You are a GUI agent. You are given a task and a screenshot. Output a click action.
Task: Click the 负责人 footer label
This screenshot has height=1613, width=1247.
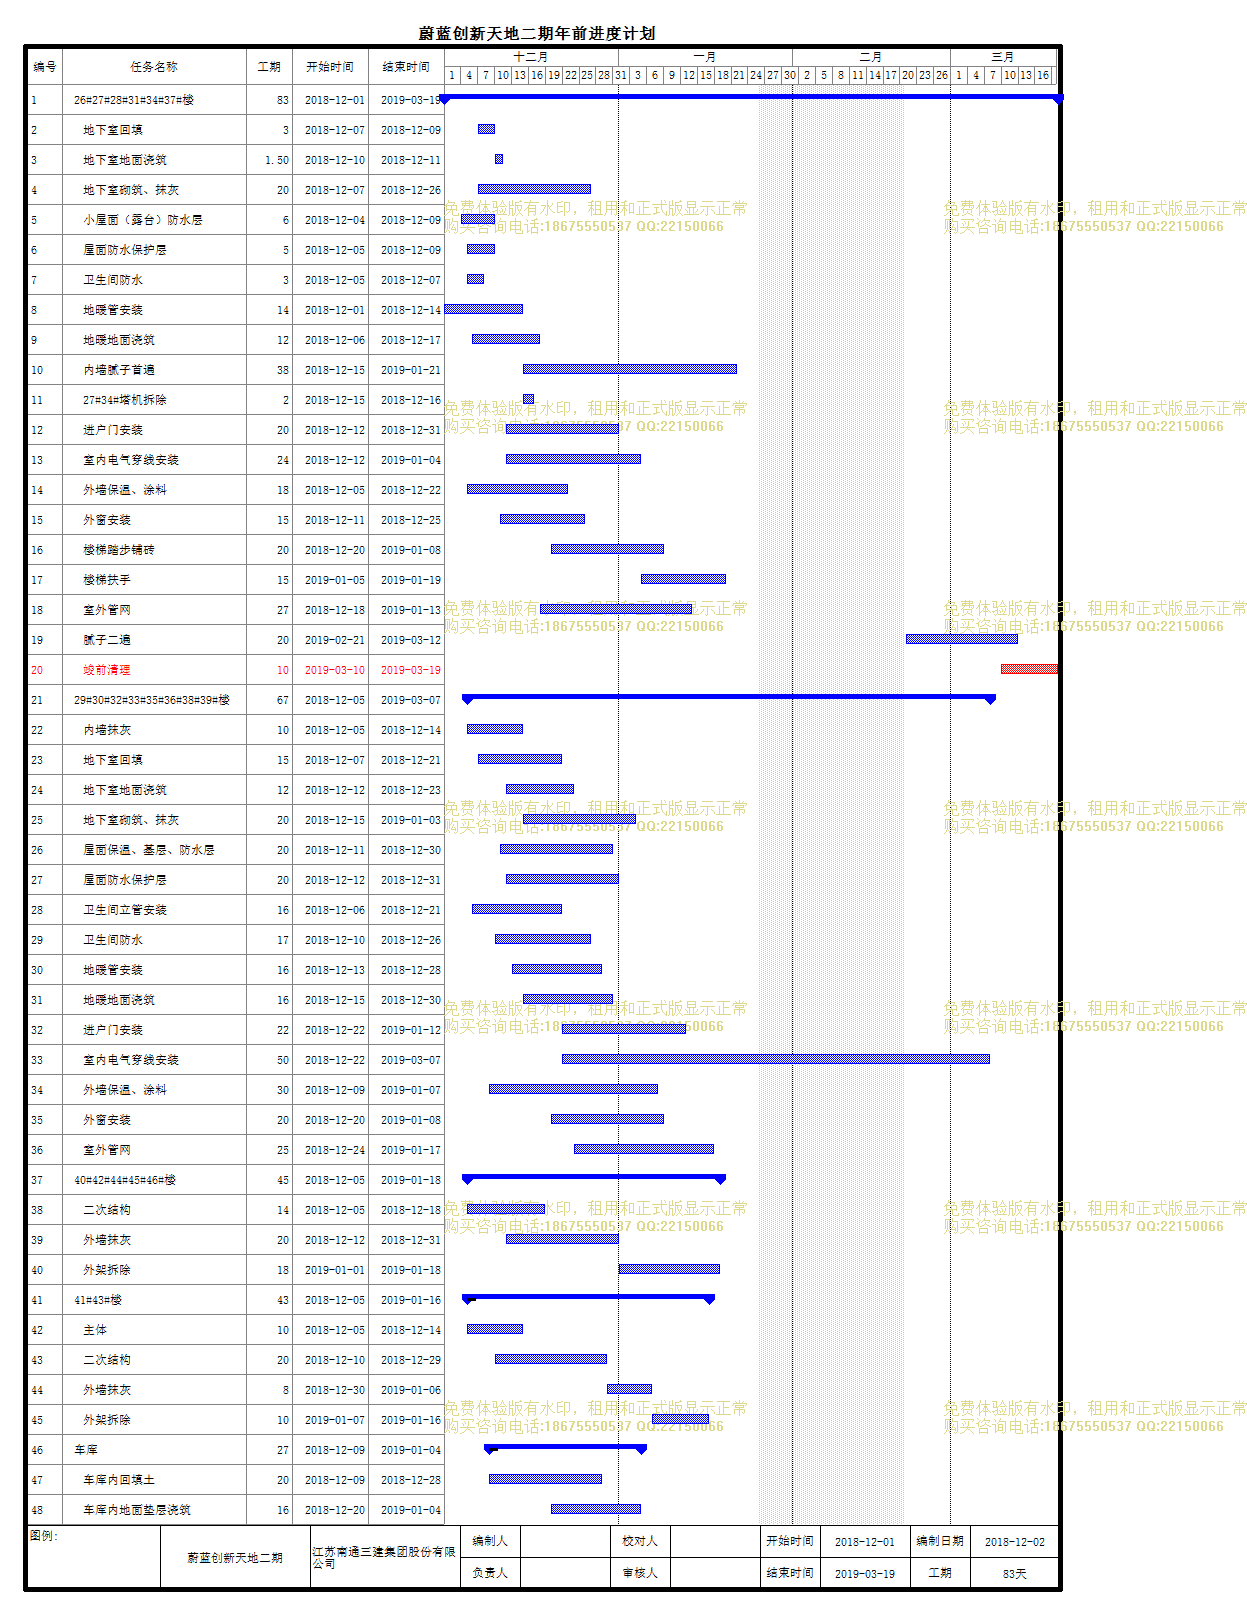tap(490, 1573)
